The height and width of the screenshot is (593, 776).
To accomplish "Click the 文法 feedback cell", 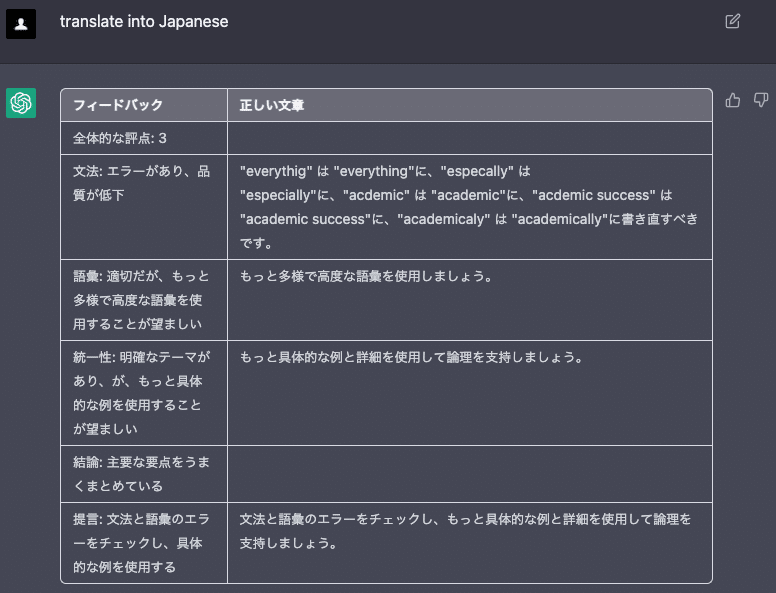I will pyautogui.click(x=142, y=183).
